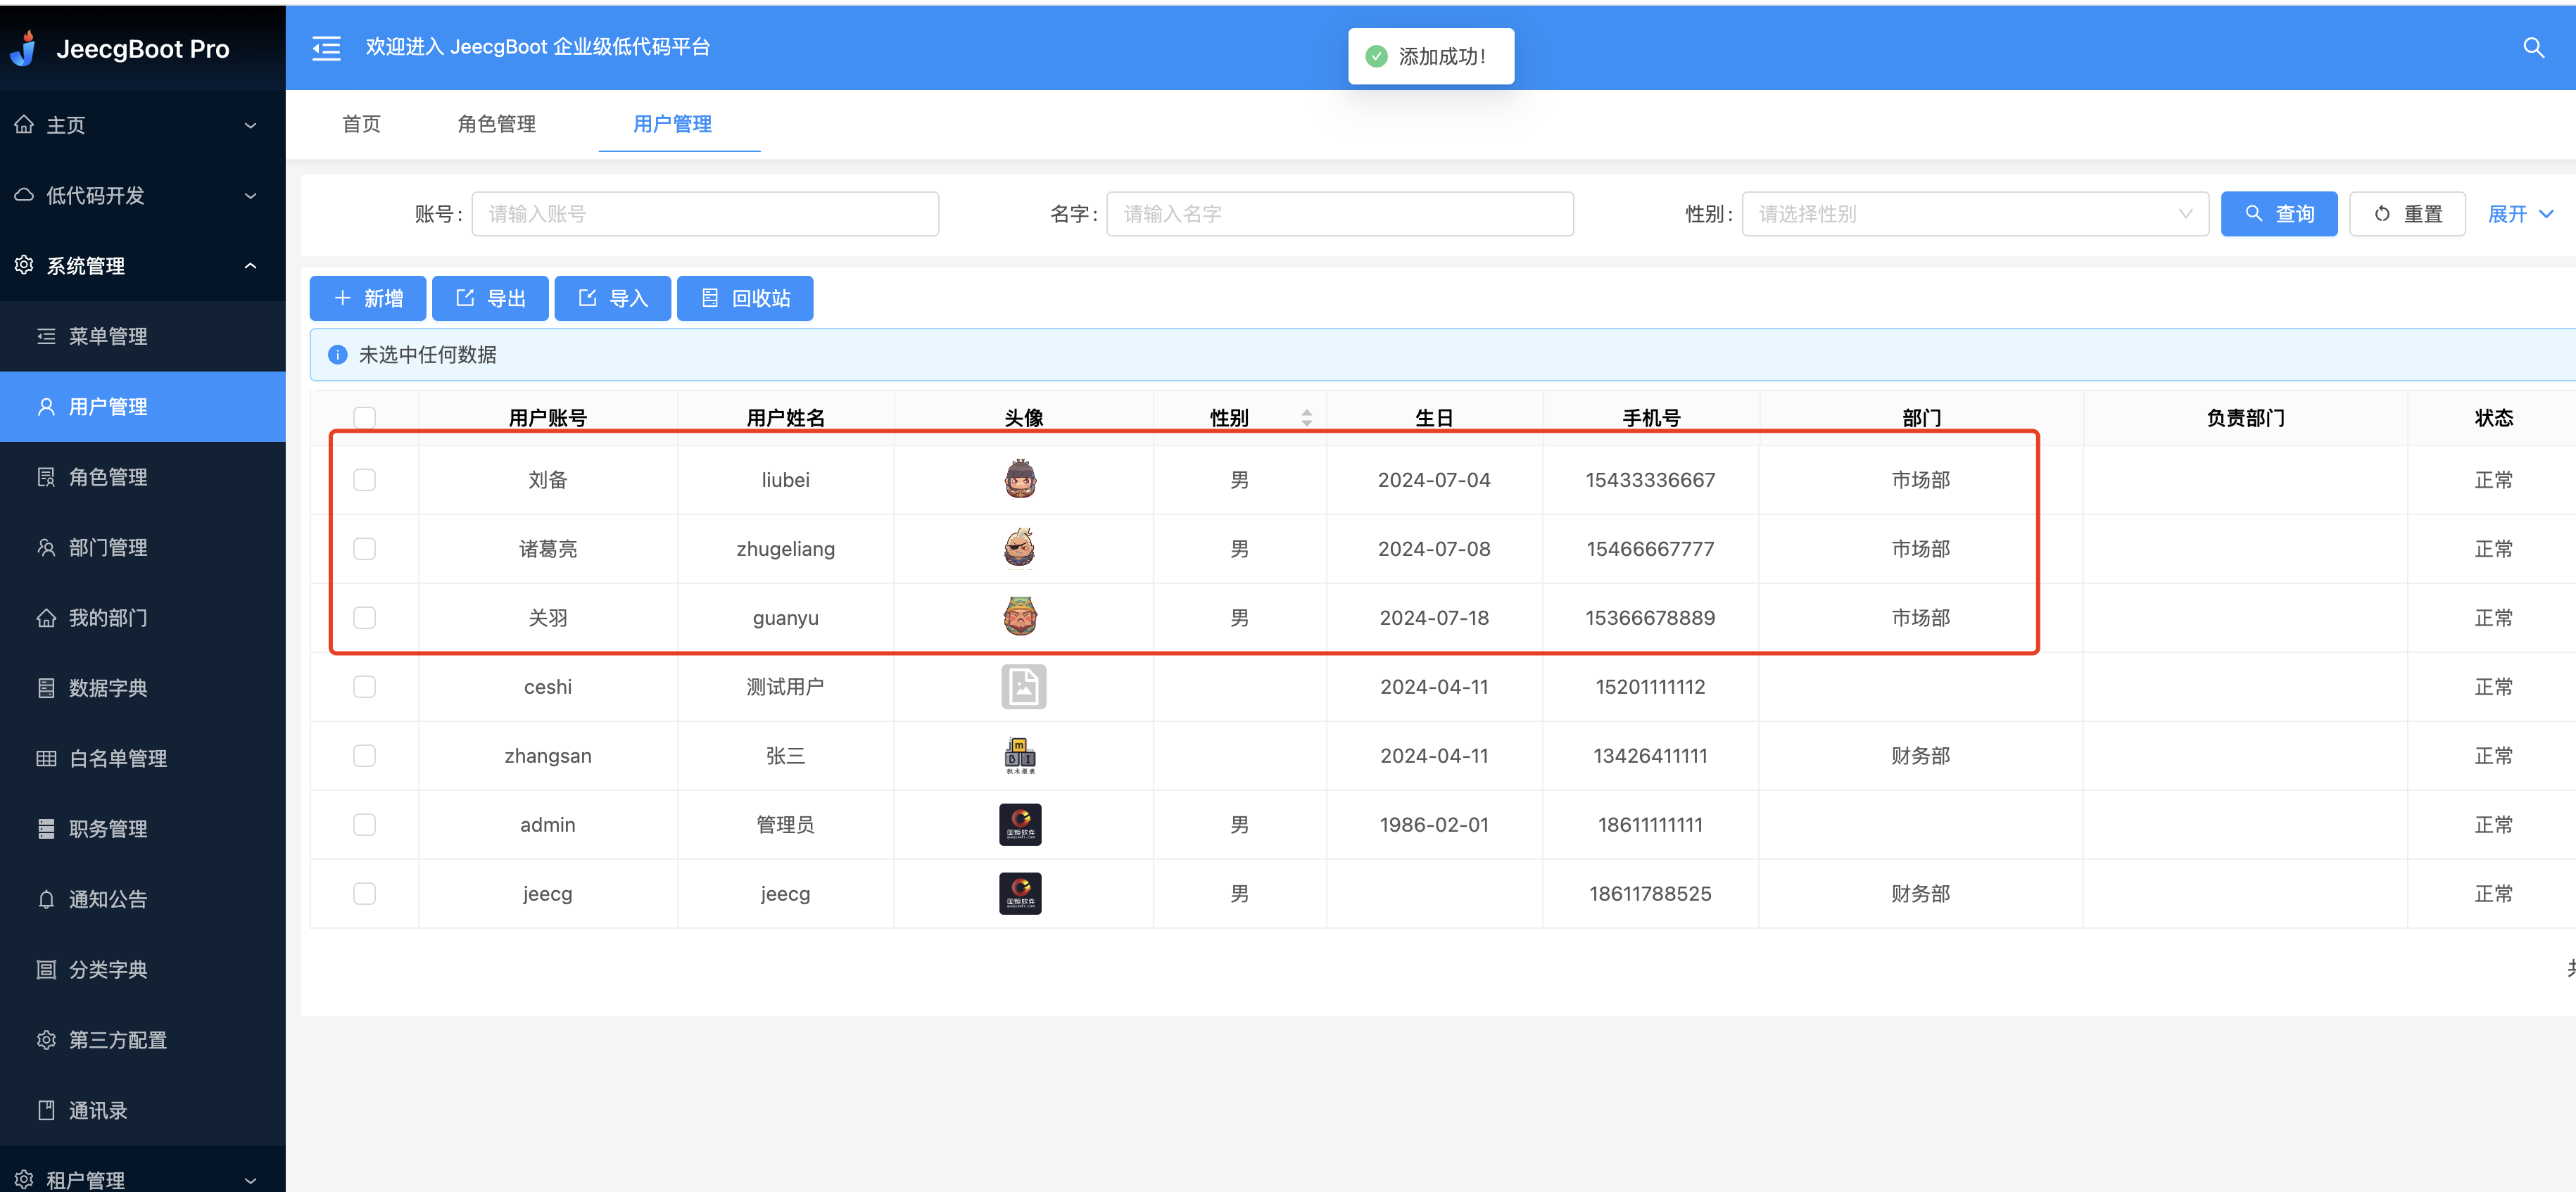Viewport: 2576px width, 1192px height.
Task: Check the row checkbox for ceshi
Action: click(x=364, y=687)
